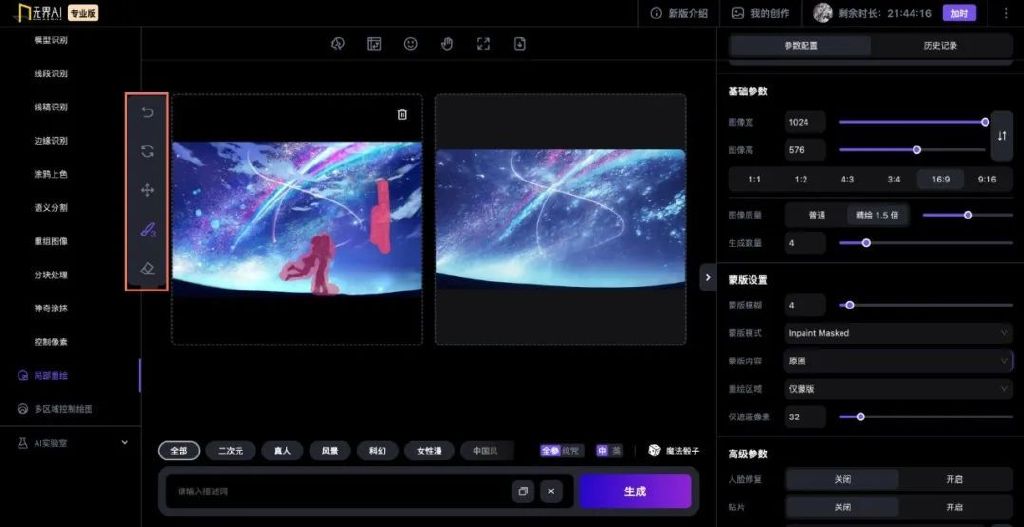Select the 1:1 aspect ratio
Viewport: 1024px width, 527px height.
click(x=754, y=179)
